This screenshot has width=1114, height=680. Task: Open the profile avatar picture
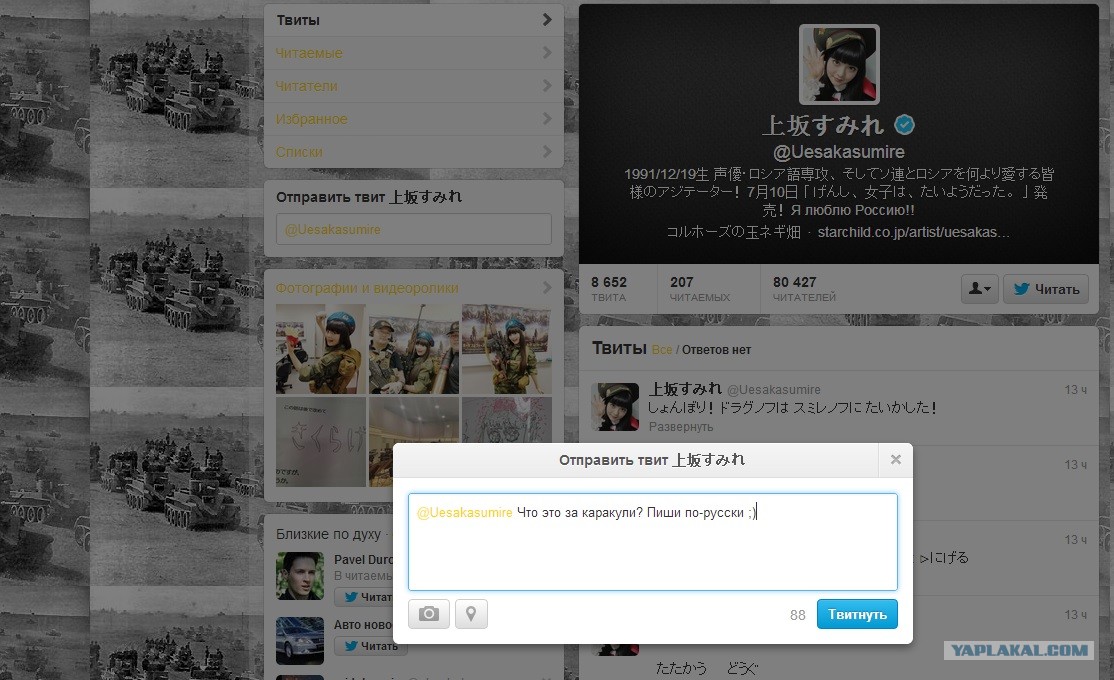(839, 64)
